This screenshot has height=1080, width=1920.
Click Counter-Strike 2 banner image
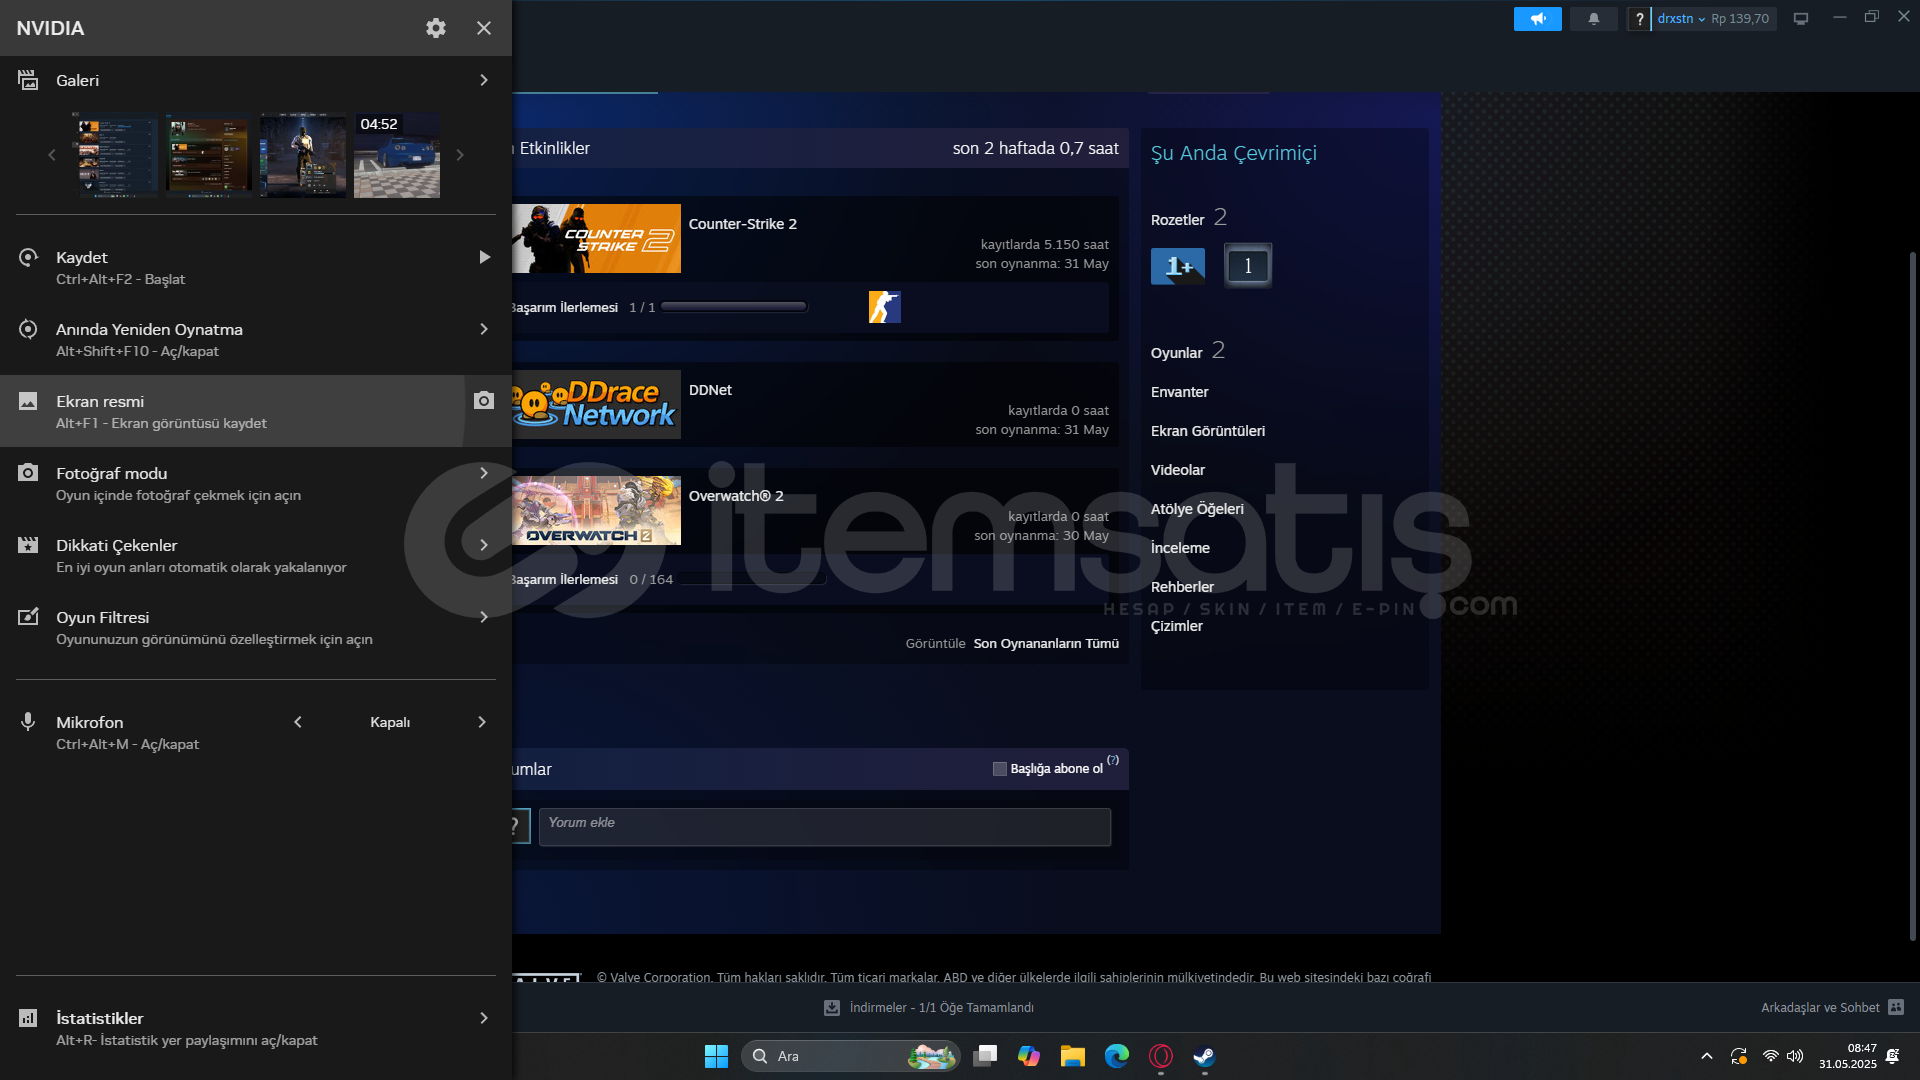(x=596, y=238)
